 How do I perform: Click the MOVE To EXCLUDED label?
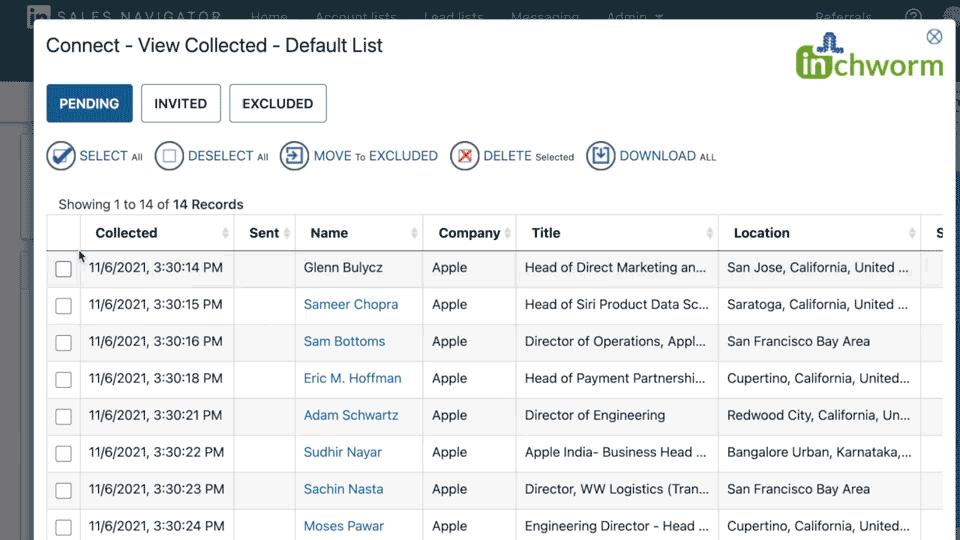tap(375, 156)
